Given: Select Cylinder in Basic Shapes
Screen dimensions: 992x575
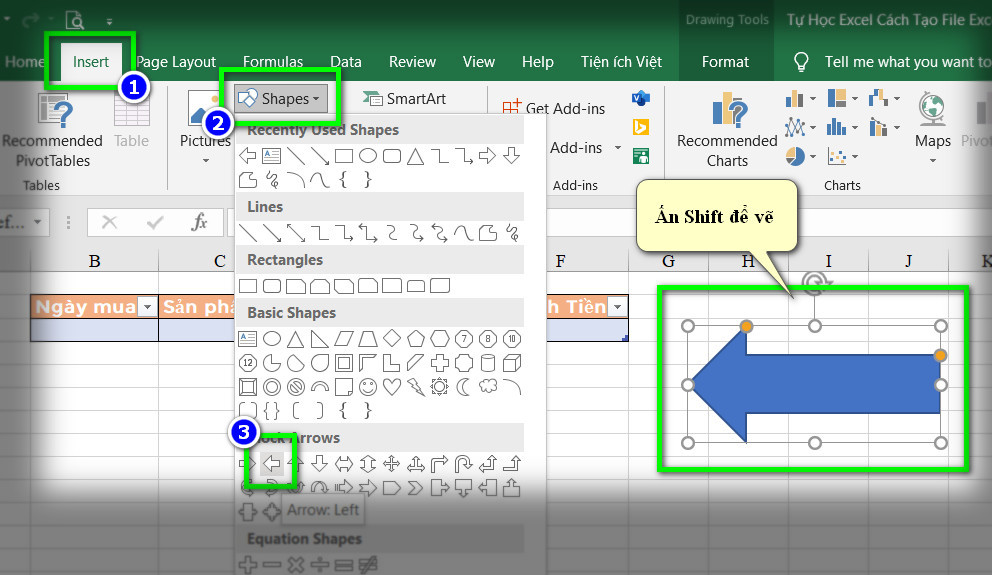Looking at the screenshot, I should (x=488, y=363).
